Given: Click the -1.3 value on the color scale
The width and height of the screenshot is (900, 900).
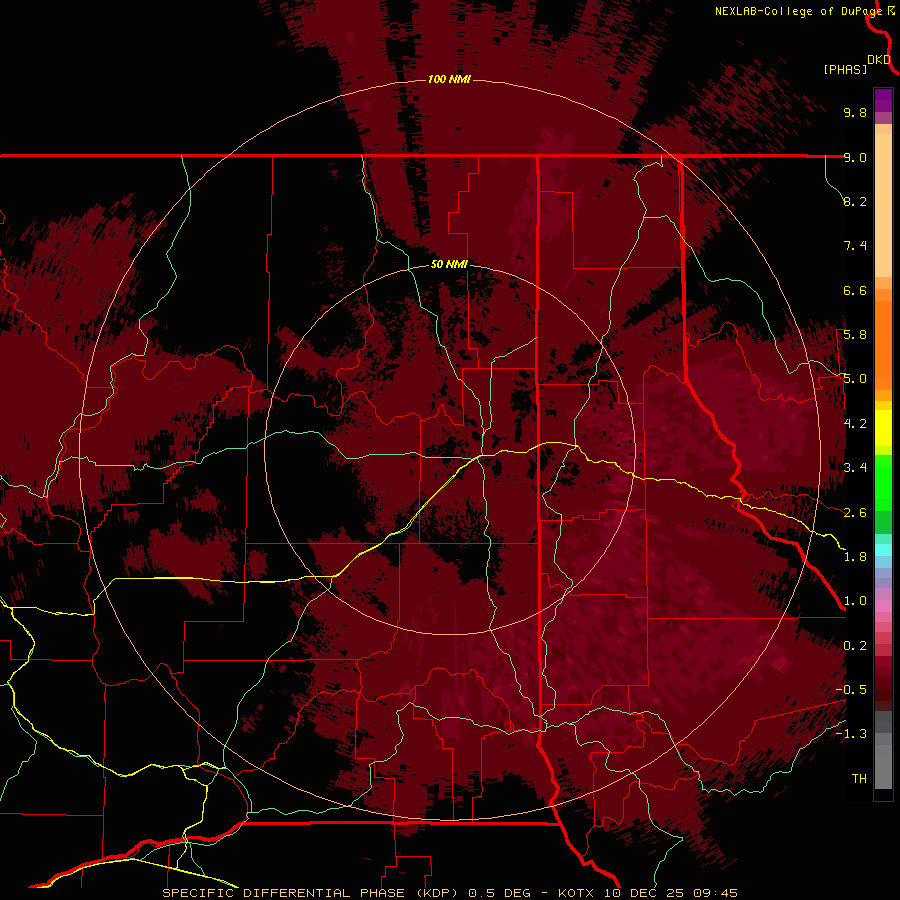Looking at the screenshot, I should point(851,734).
